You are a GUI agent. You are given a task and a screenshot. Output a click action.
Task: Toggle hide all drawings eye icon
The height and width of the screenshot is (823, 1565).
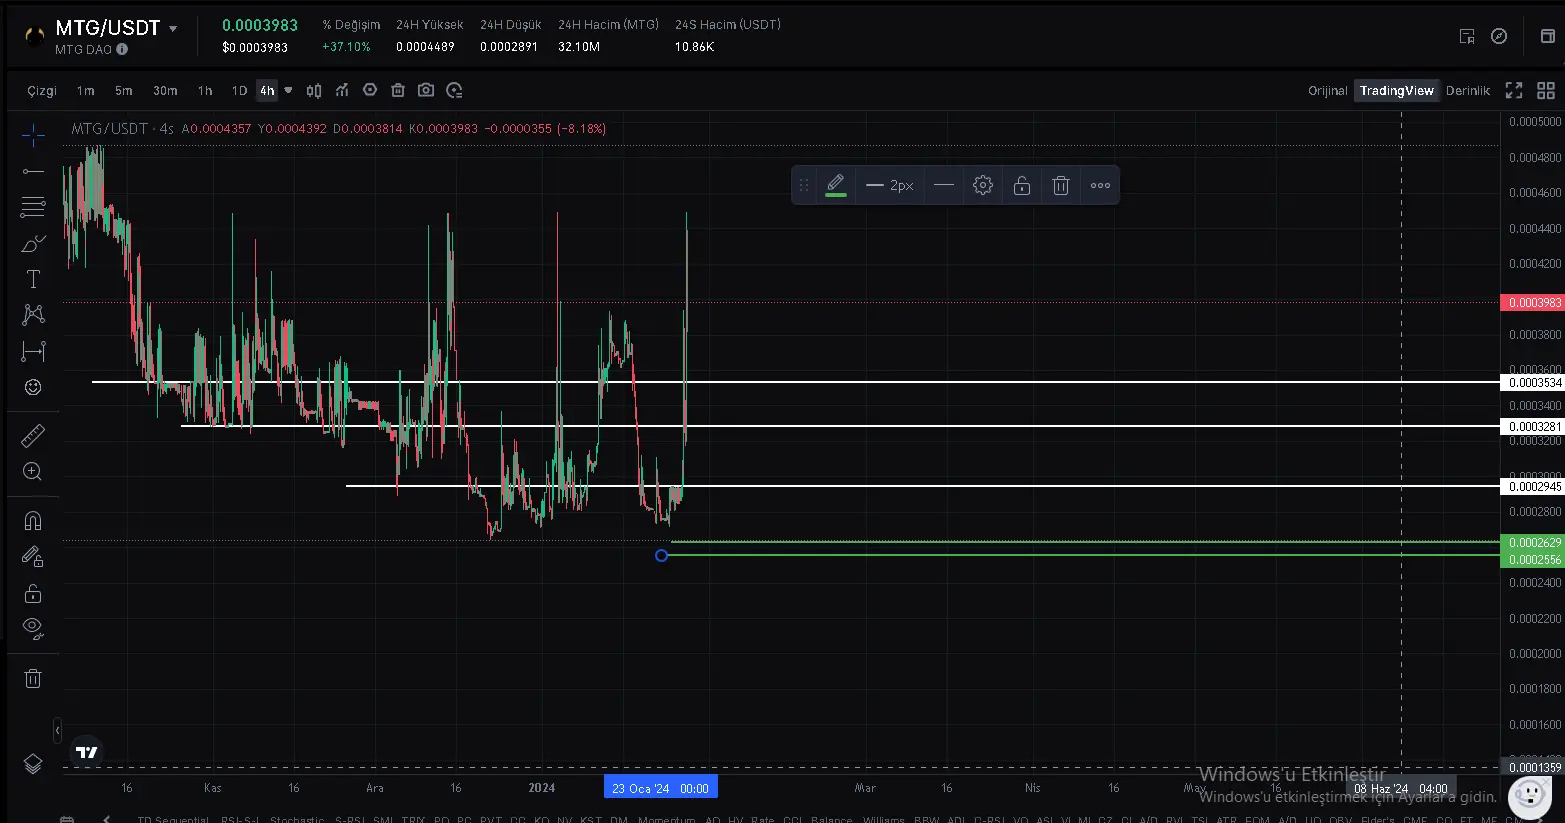pyautogui.click(x=33, y=629)
